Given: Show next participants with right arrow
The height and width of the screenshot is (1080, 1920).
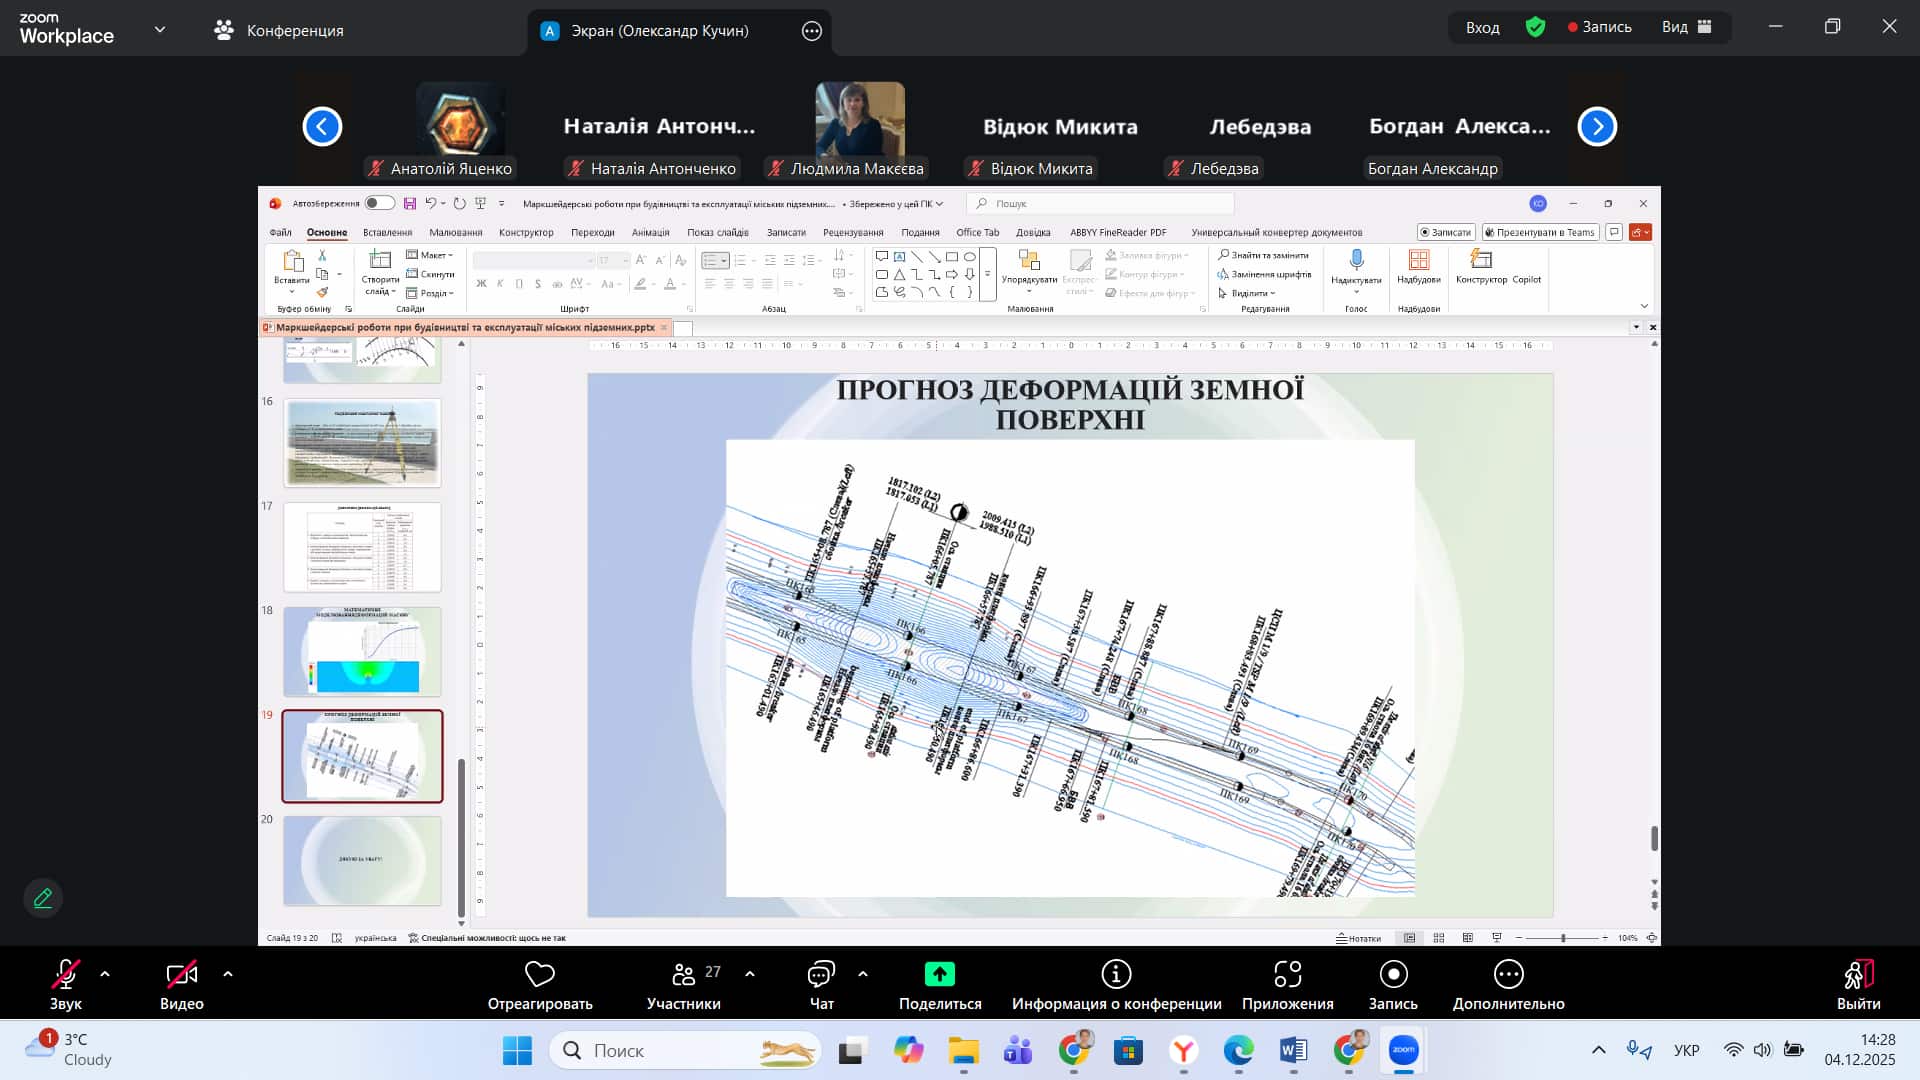Looking at the screenshot, I should (1597, 127).
